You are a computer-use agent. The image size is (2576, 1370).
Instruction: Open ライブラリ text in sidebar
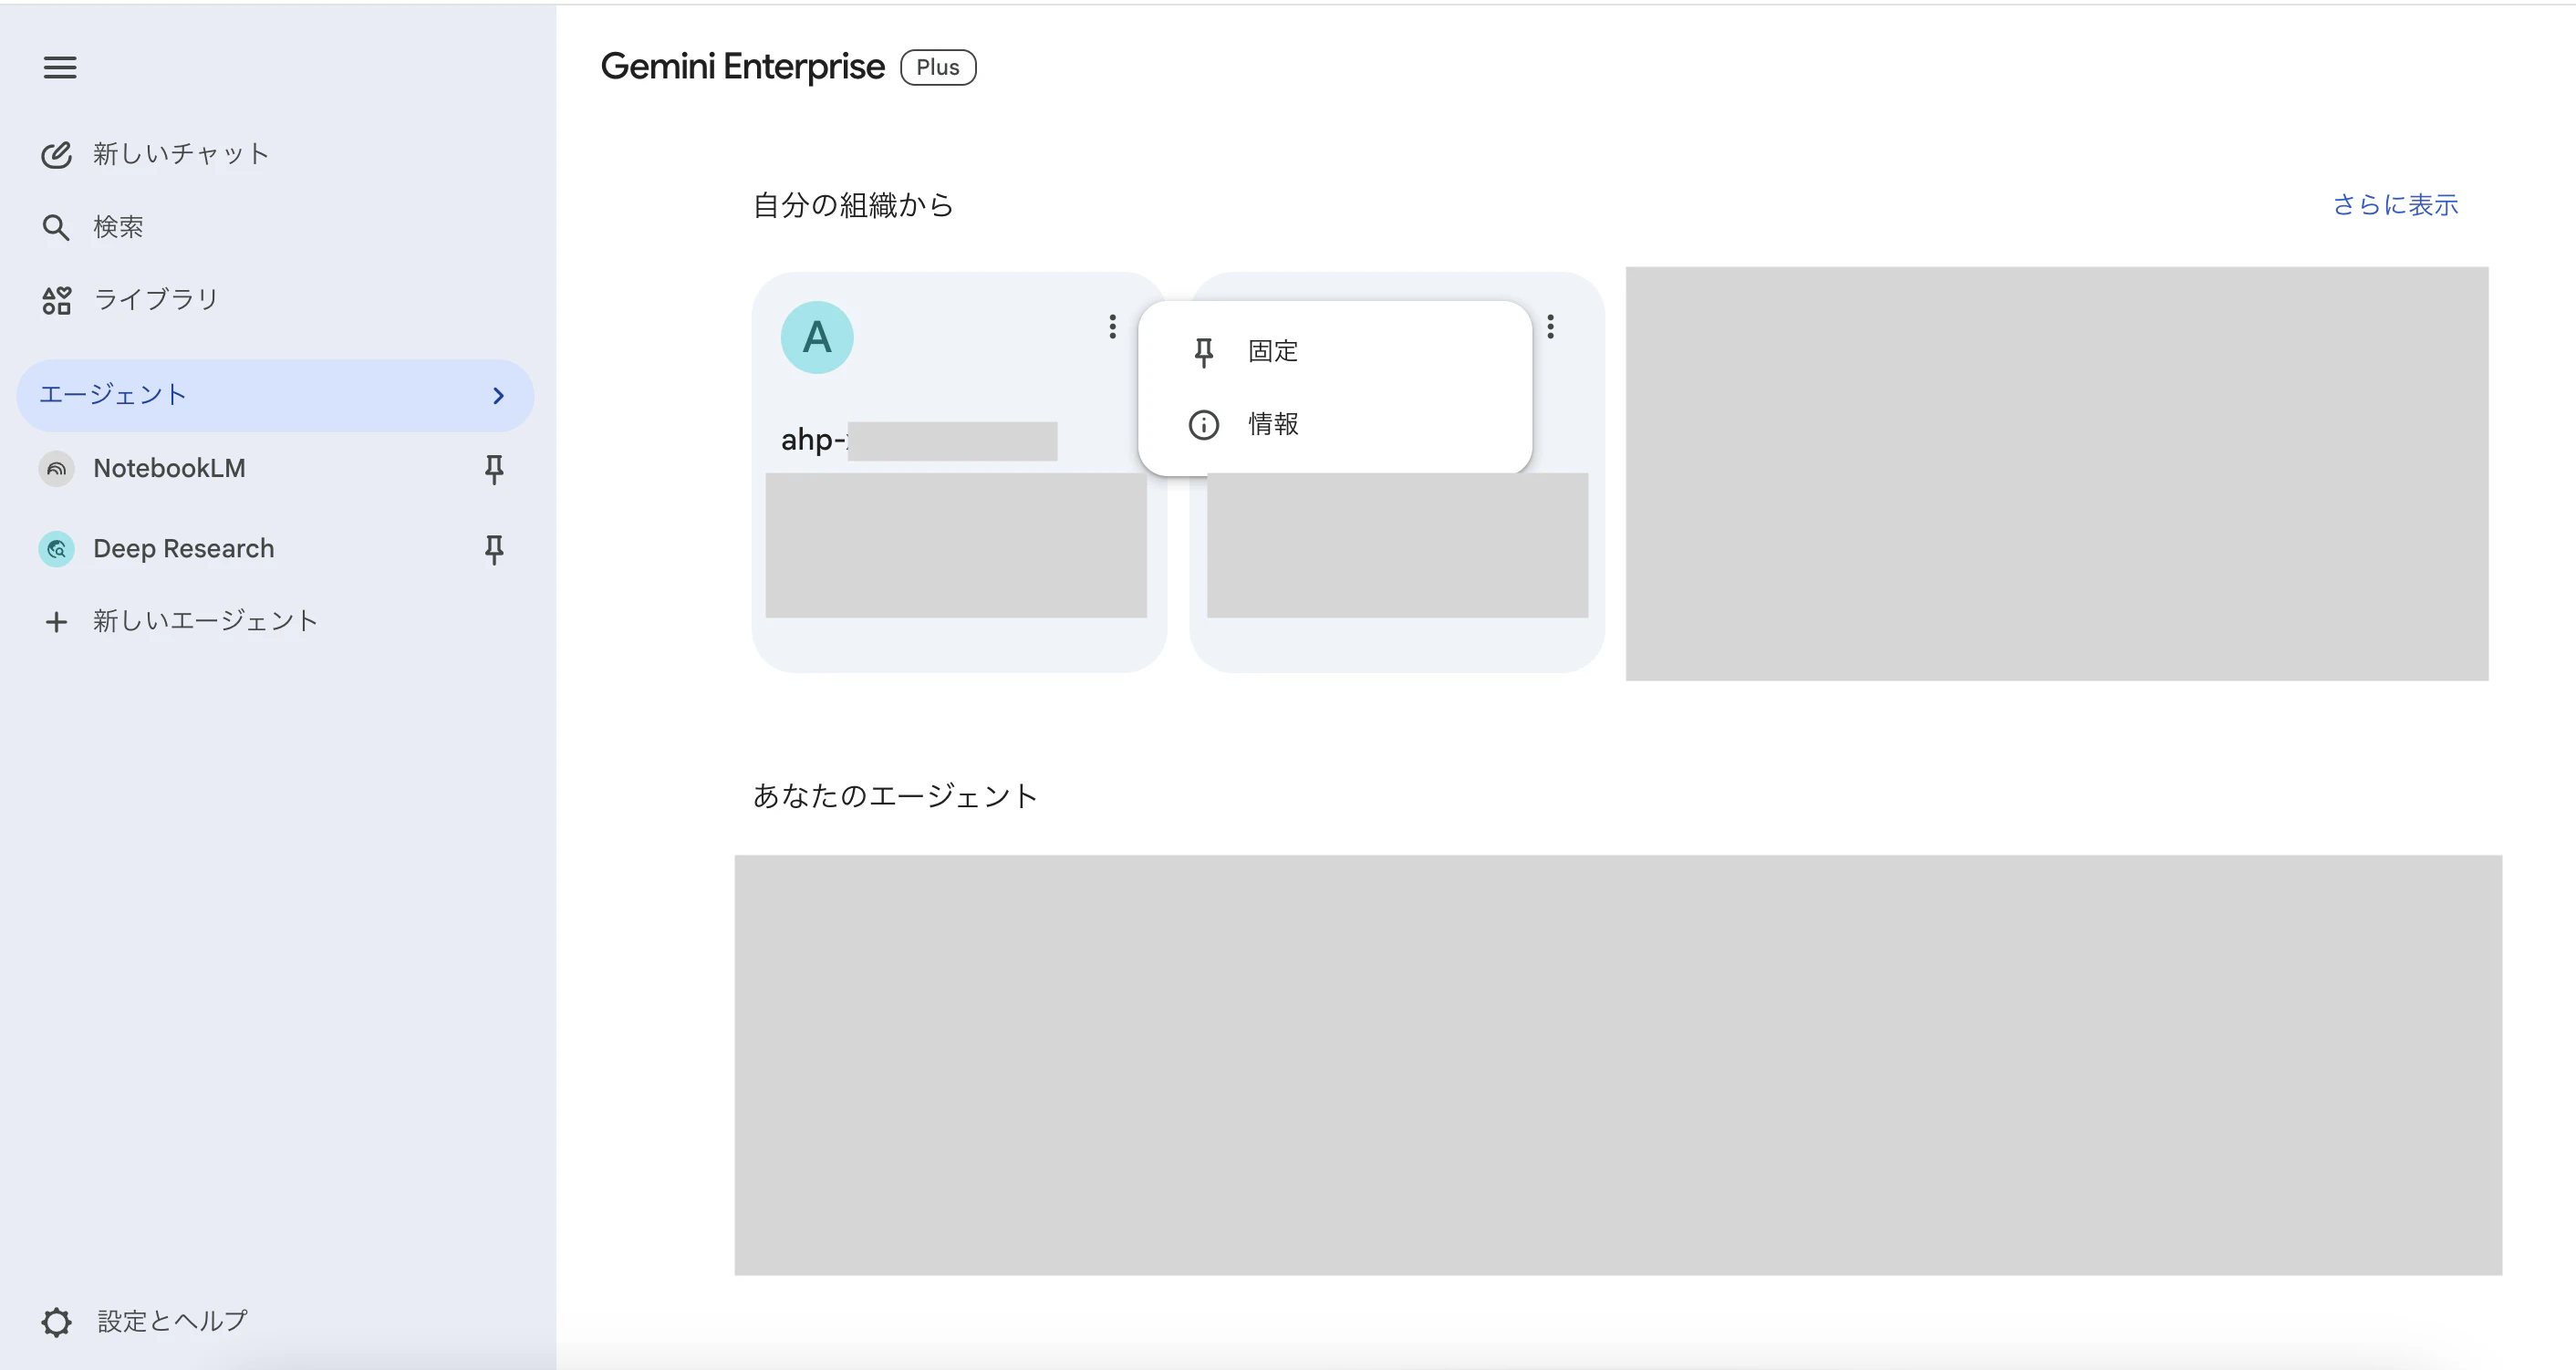coord(156,300)
